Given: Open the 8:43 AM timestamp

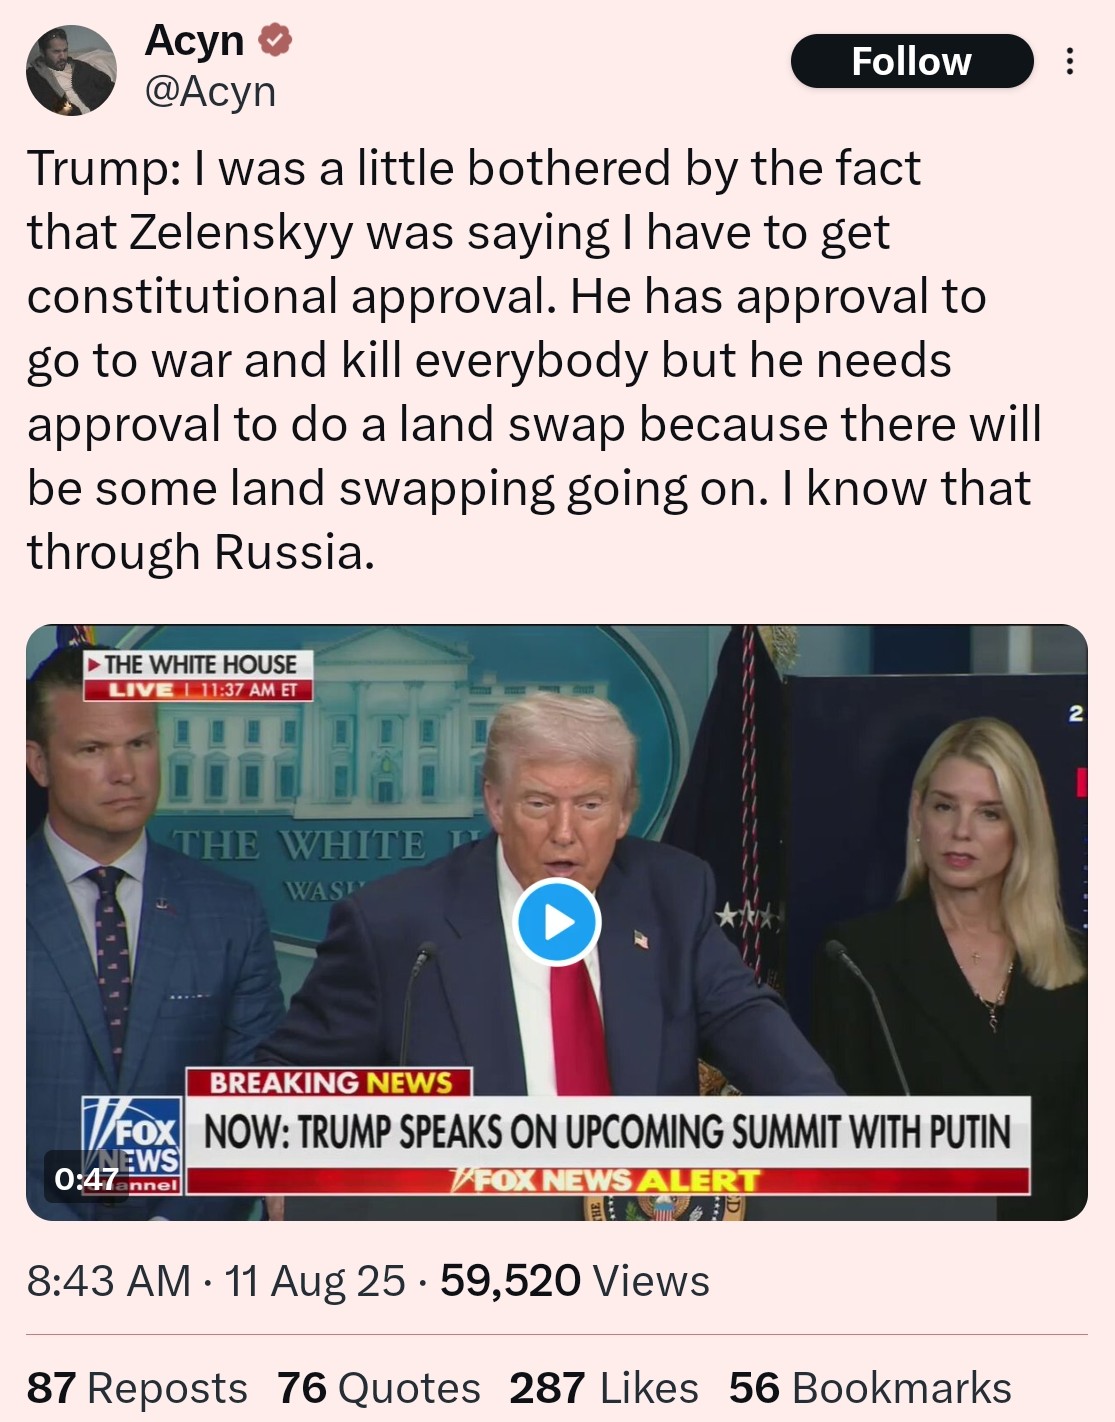Looking at the screenshot, I should click(x=109, y=1281).
